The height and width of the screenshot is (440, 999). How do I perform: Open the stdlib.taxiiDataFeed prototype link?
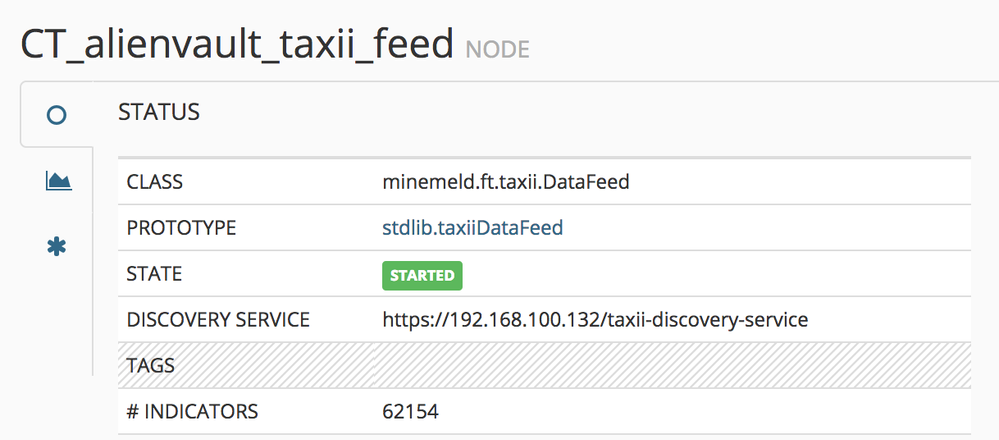tap(473, 228)
